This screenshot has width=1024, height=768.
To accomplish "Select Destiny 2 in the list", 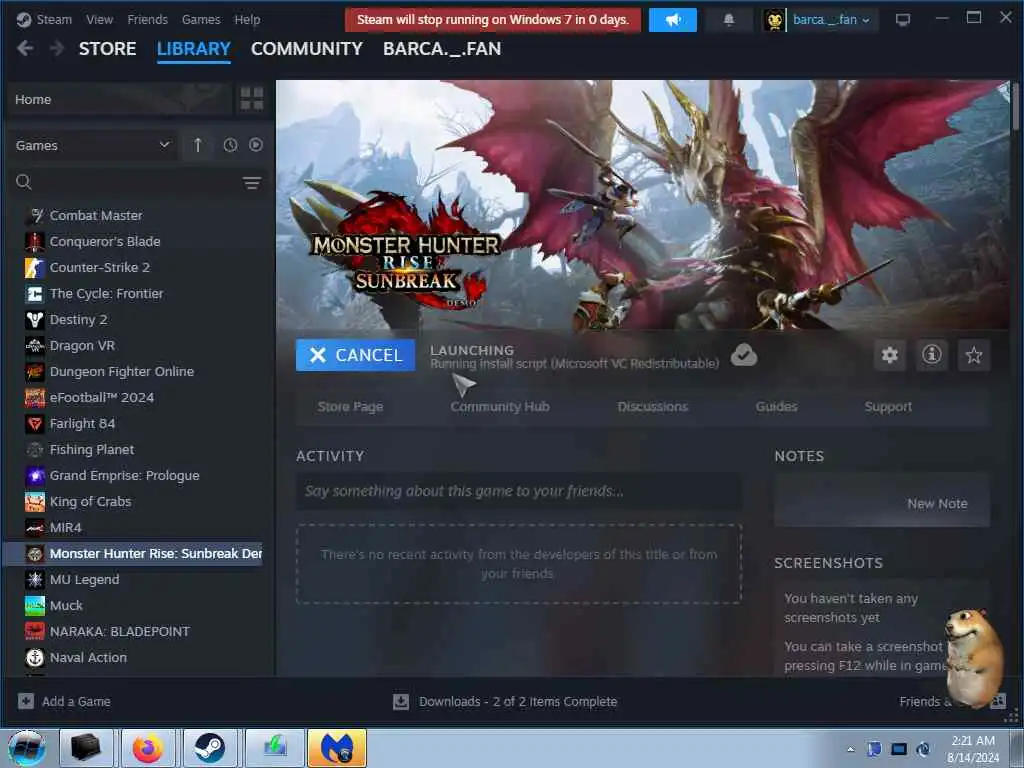I will [x=78, y=320].
